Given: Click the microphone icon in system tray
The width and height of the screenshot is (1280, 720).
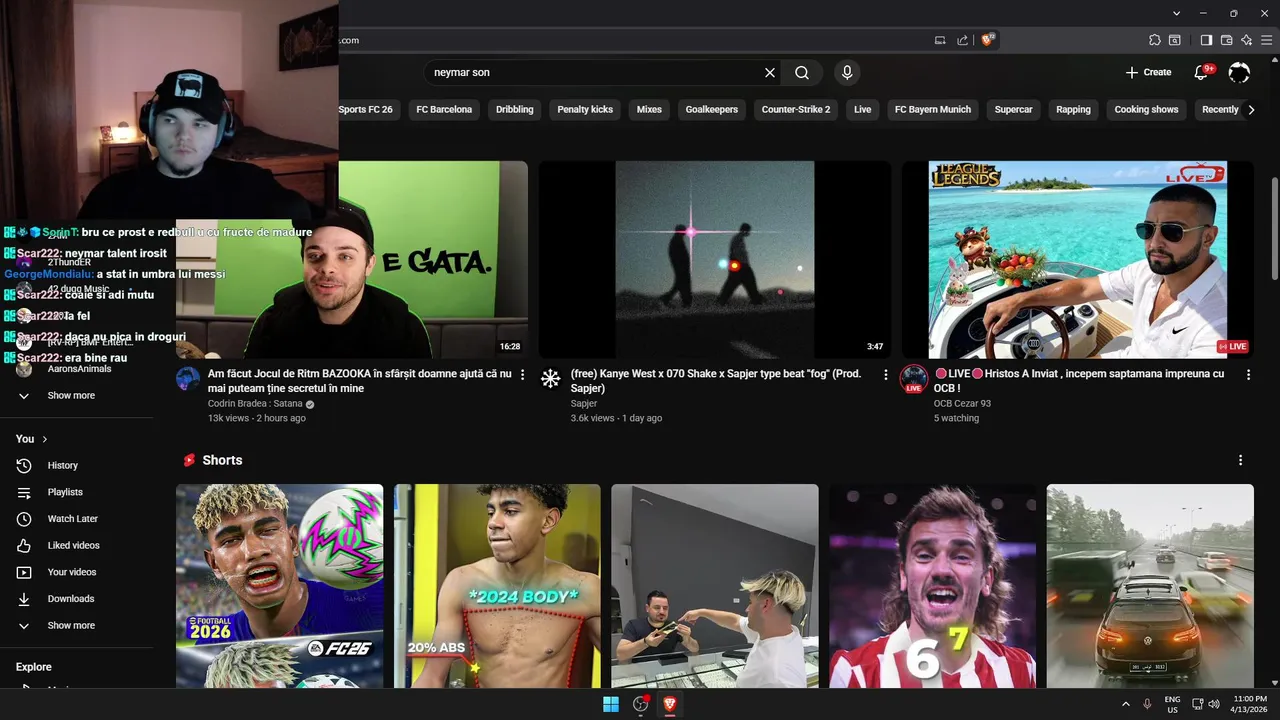Looking at the screenshot, I should 1147,704.
